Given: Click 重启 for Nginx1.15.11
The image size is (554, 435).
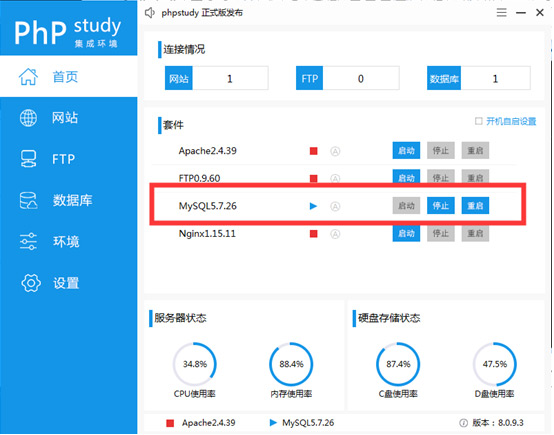Looking at the screenshot, I should [475, 233].
